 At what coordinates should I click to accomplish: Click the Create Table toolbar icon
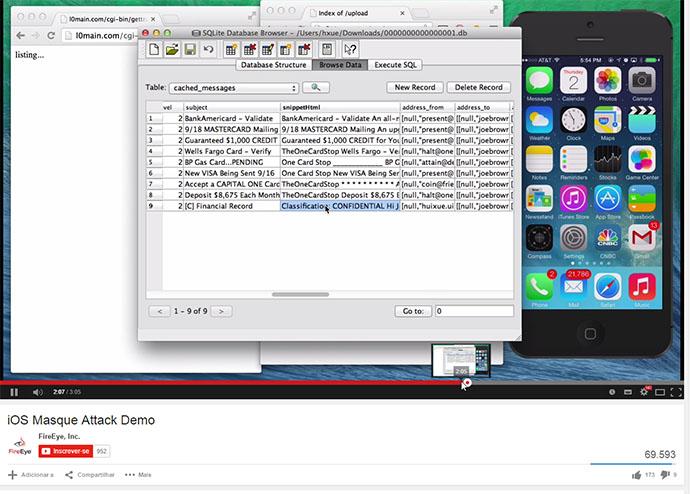click(231, 49)
